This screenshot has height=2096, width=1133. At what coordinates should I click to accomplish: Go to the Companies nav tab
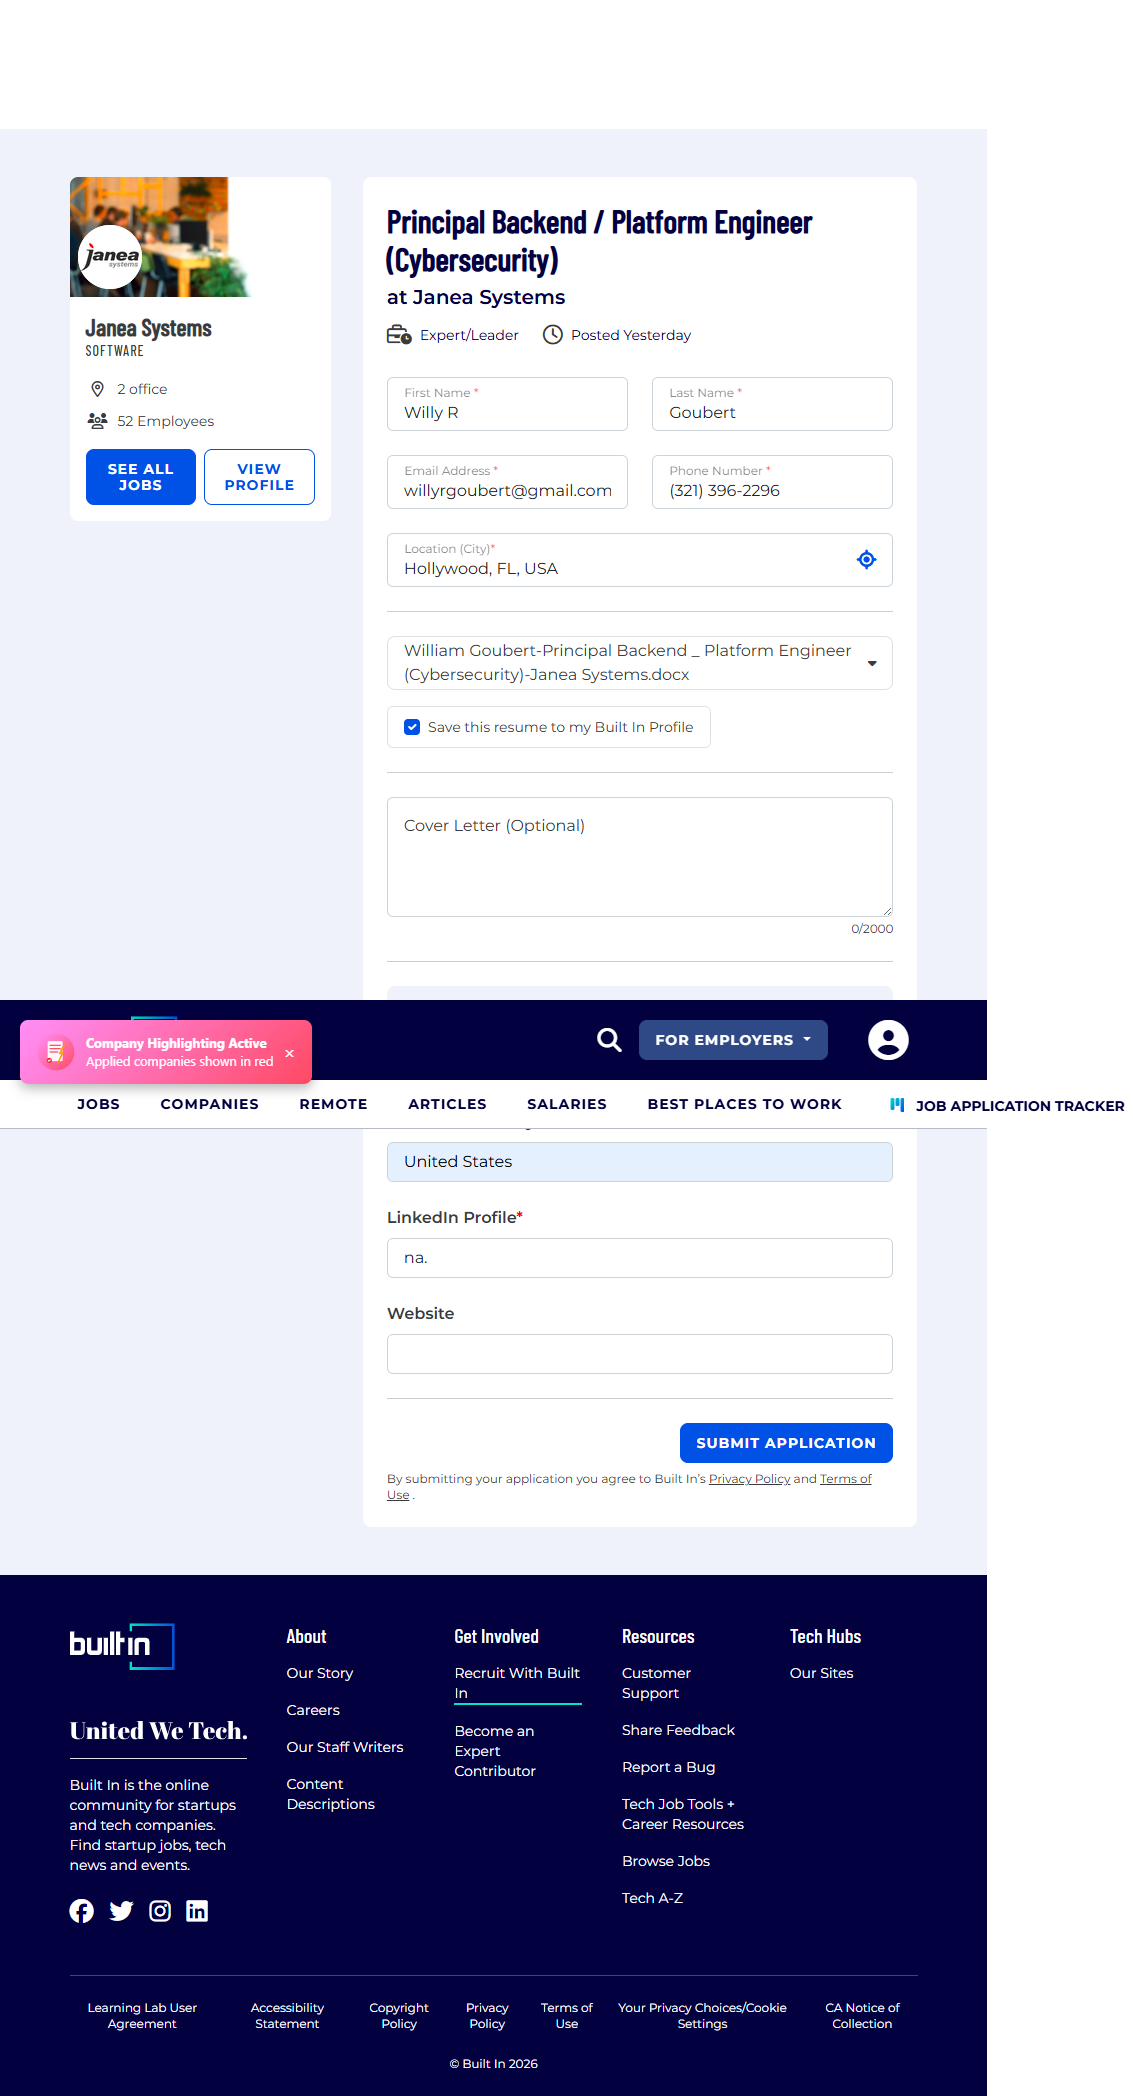tap(210, 1104)
